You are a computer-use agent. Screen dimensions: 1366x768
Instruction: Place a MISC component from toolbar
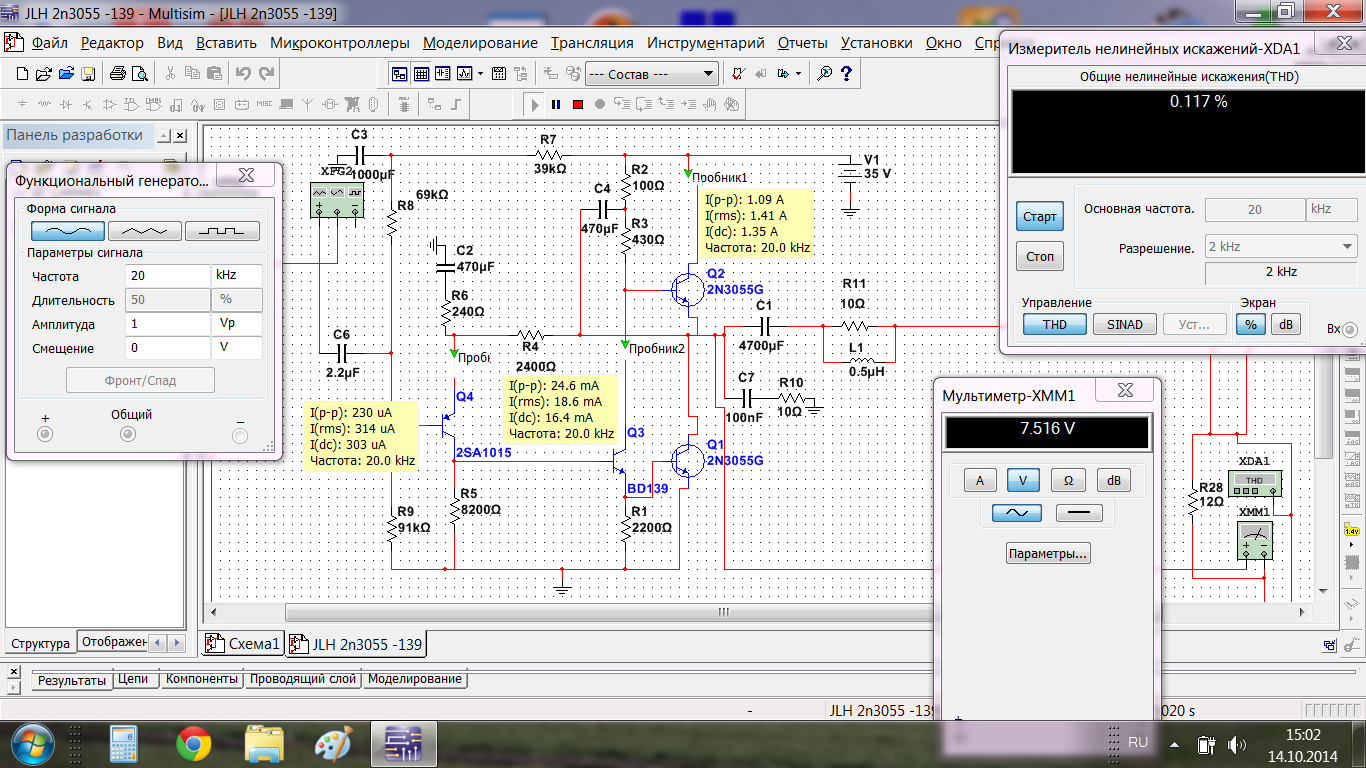[264, 104]
